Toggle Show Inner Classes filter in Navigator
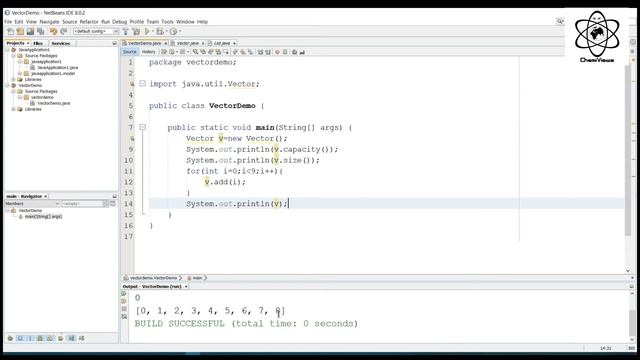The height and width of the screenshot is (360, 640). [50, 338]
